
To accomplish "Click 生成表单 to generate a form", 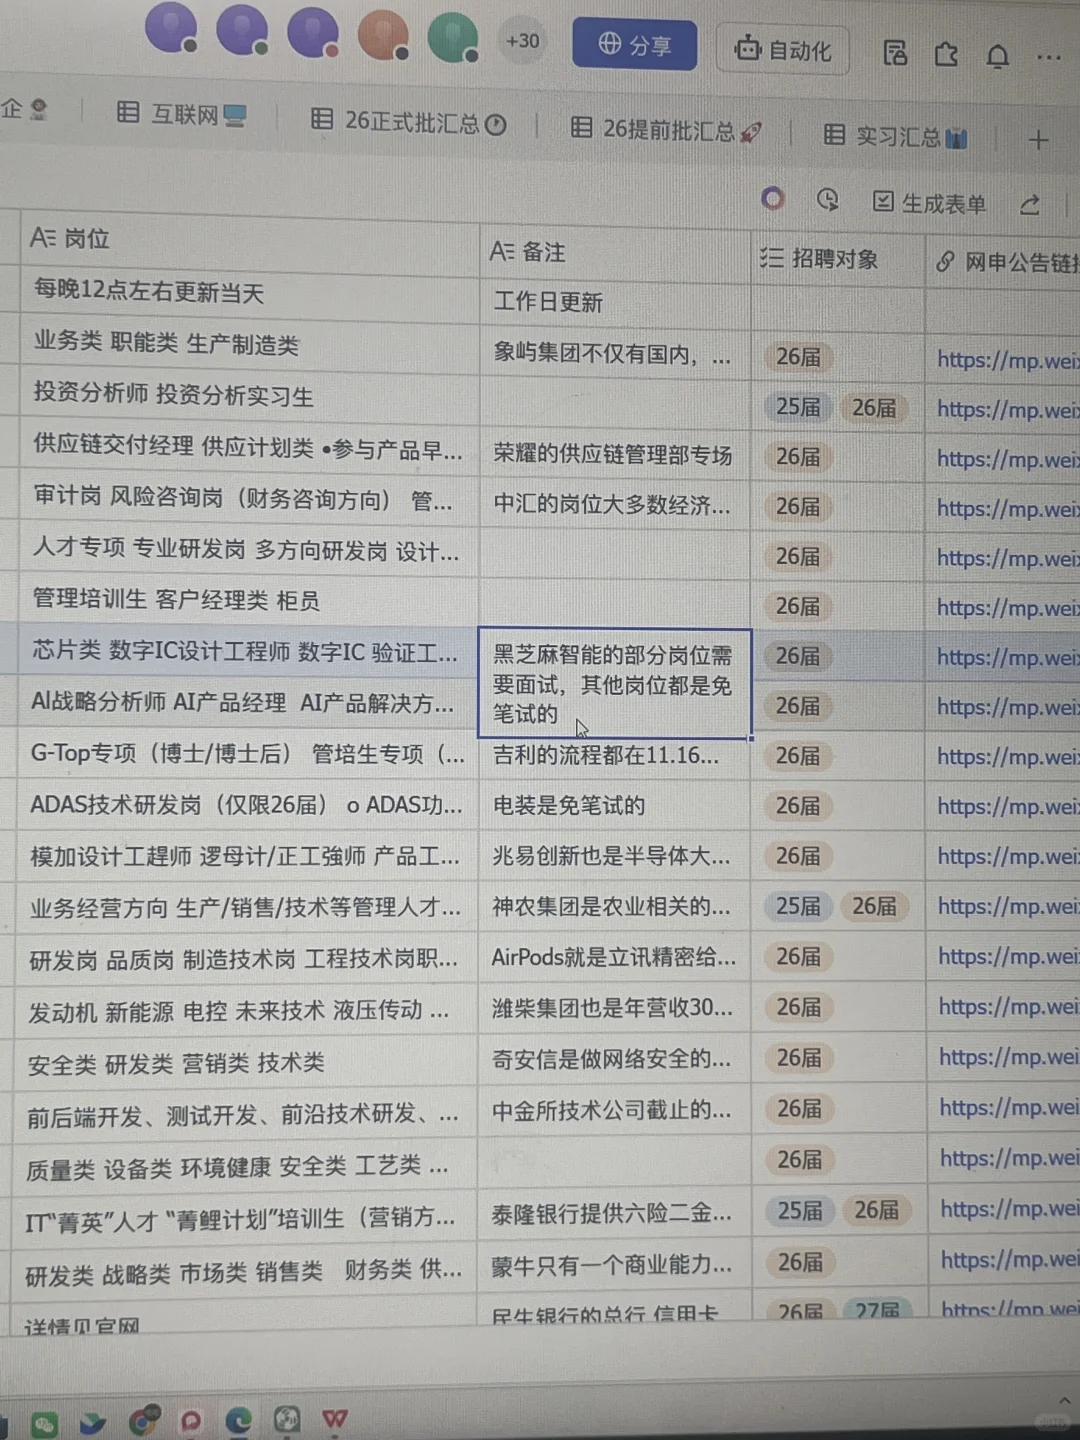I will 929,203.
